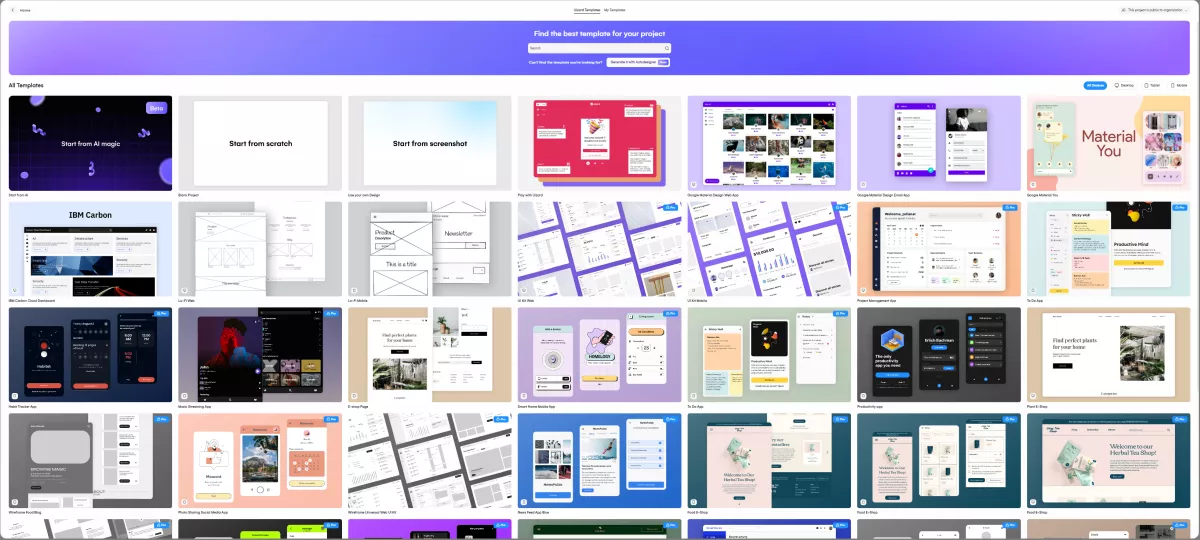Image resolution: width=1200 pixels, height=540 pixels.
Task: Click the magnifier icon in search field
Action: (x=667, y=47)
